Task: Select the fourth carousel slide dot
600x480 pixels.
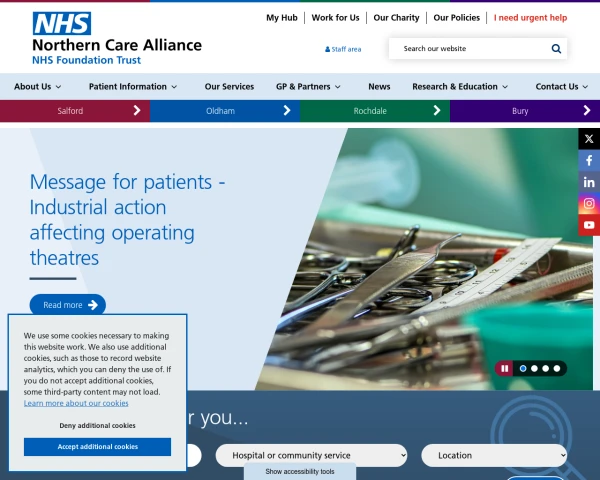Action: point(557,368)
